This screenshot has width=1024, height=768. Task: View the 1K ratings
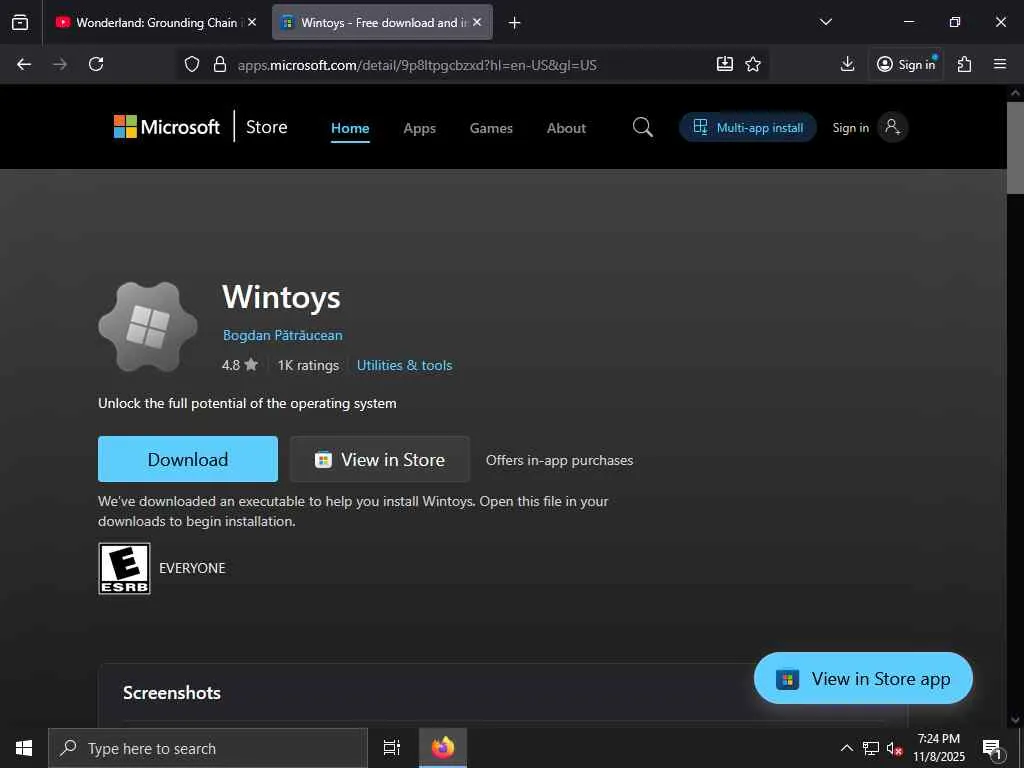308,365
